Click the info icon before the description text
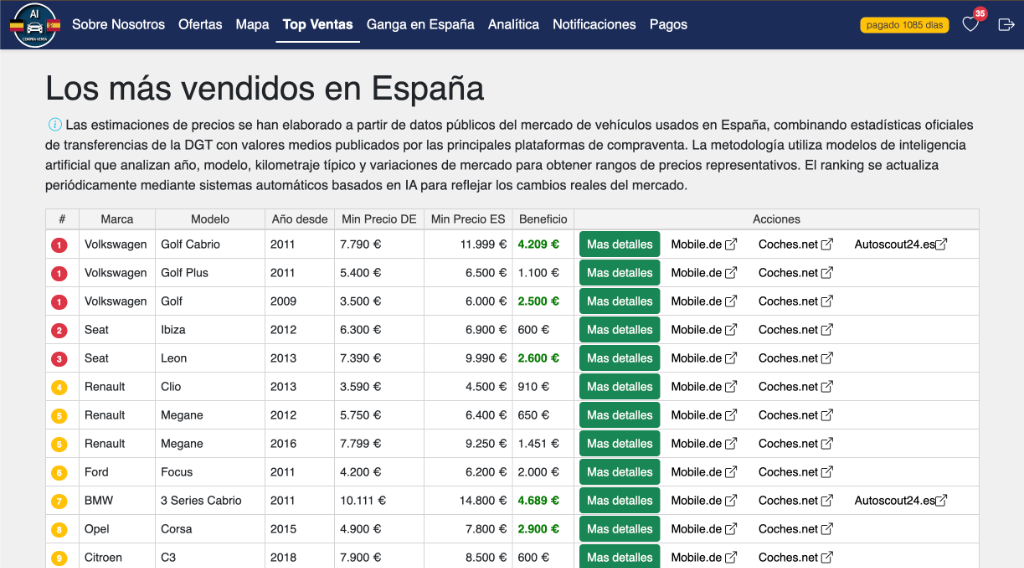 [54, 125]
